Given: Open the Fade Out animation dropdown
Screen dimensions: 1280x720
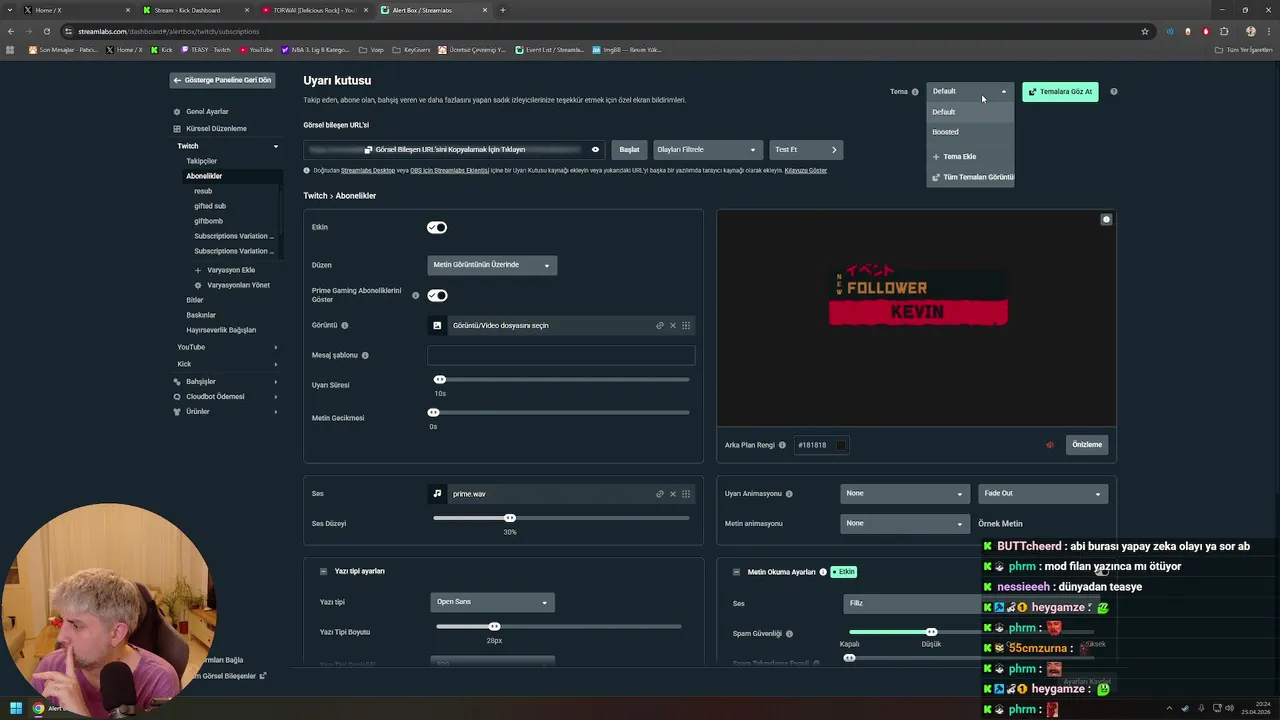Looking at the screenshot, I should pyautogui.click(x=1042, y=493).
